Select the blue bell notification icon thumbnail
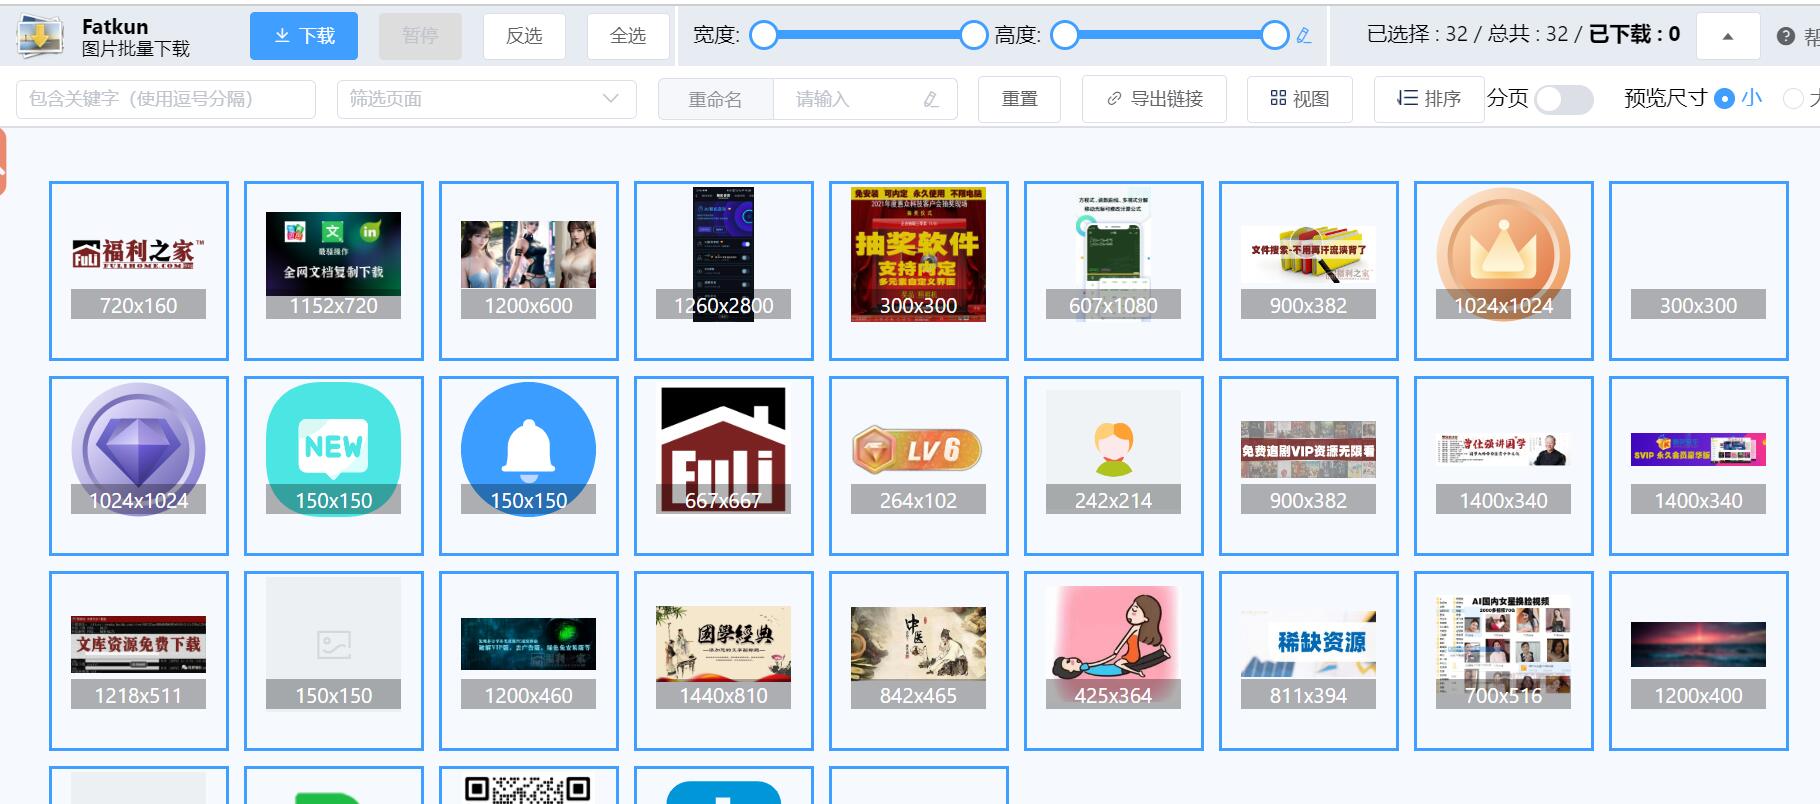The image size is (1820, 804). [x=529, y=466]
